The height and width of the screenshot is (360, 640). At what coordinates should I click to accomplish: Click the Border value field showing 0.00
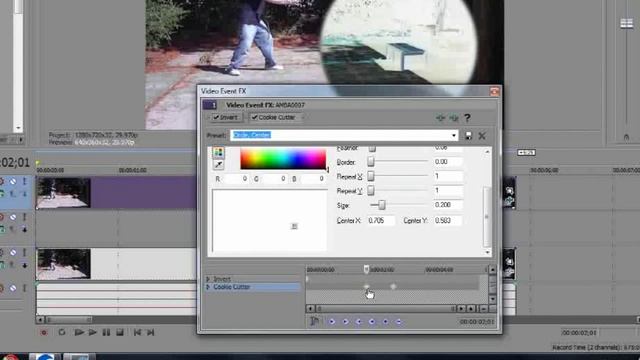[x=447, y=162]
